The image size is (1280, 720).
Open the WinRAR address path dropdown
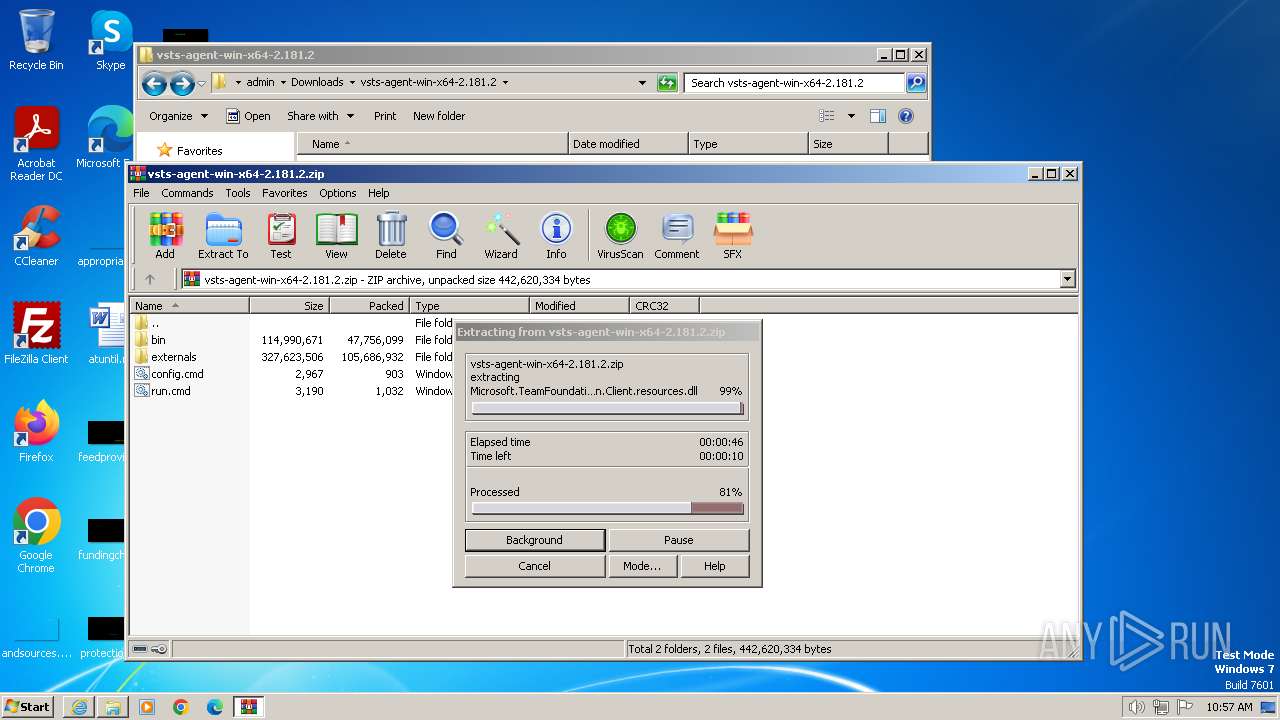click(x=1067, y=280)
